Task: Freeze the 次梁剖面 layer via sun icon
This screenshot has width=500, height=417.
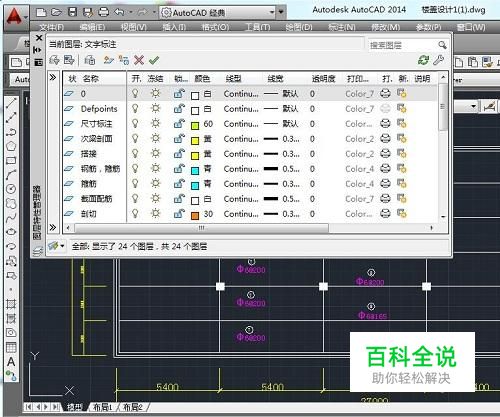Action: pyautogui.click(x=155, y=138)
